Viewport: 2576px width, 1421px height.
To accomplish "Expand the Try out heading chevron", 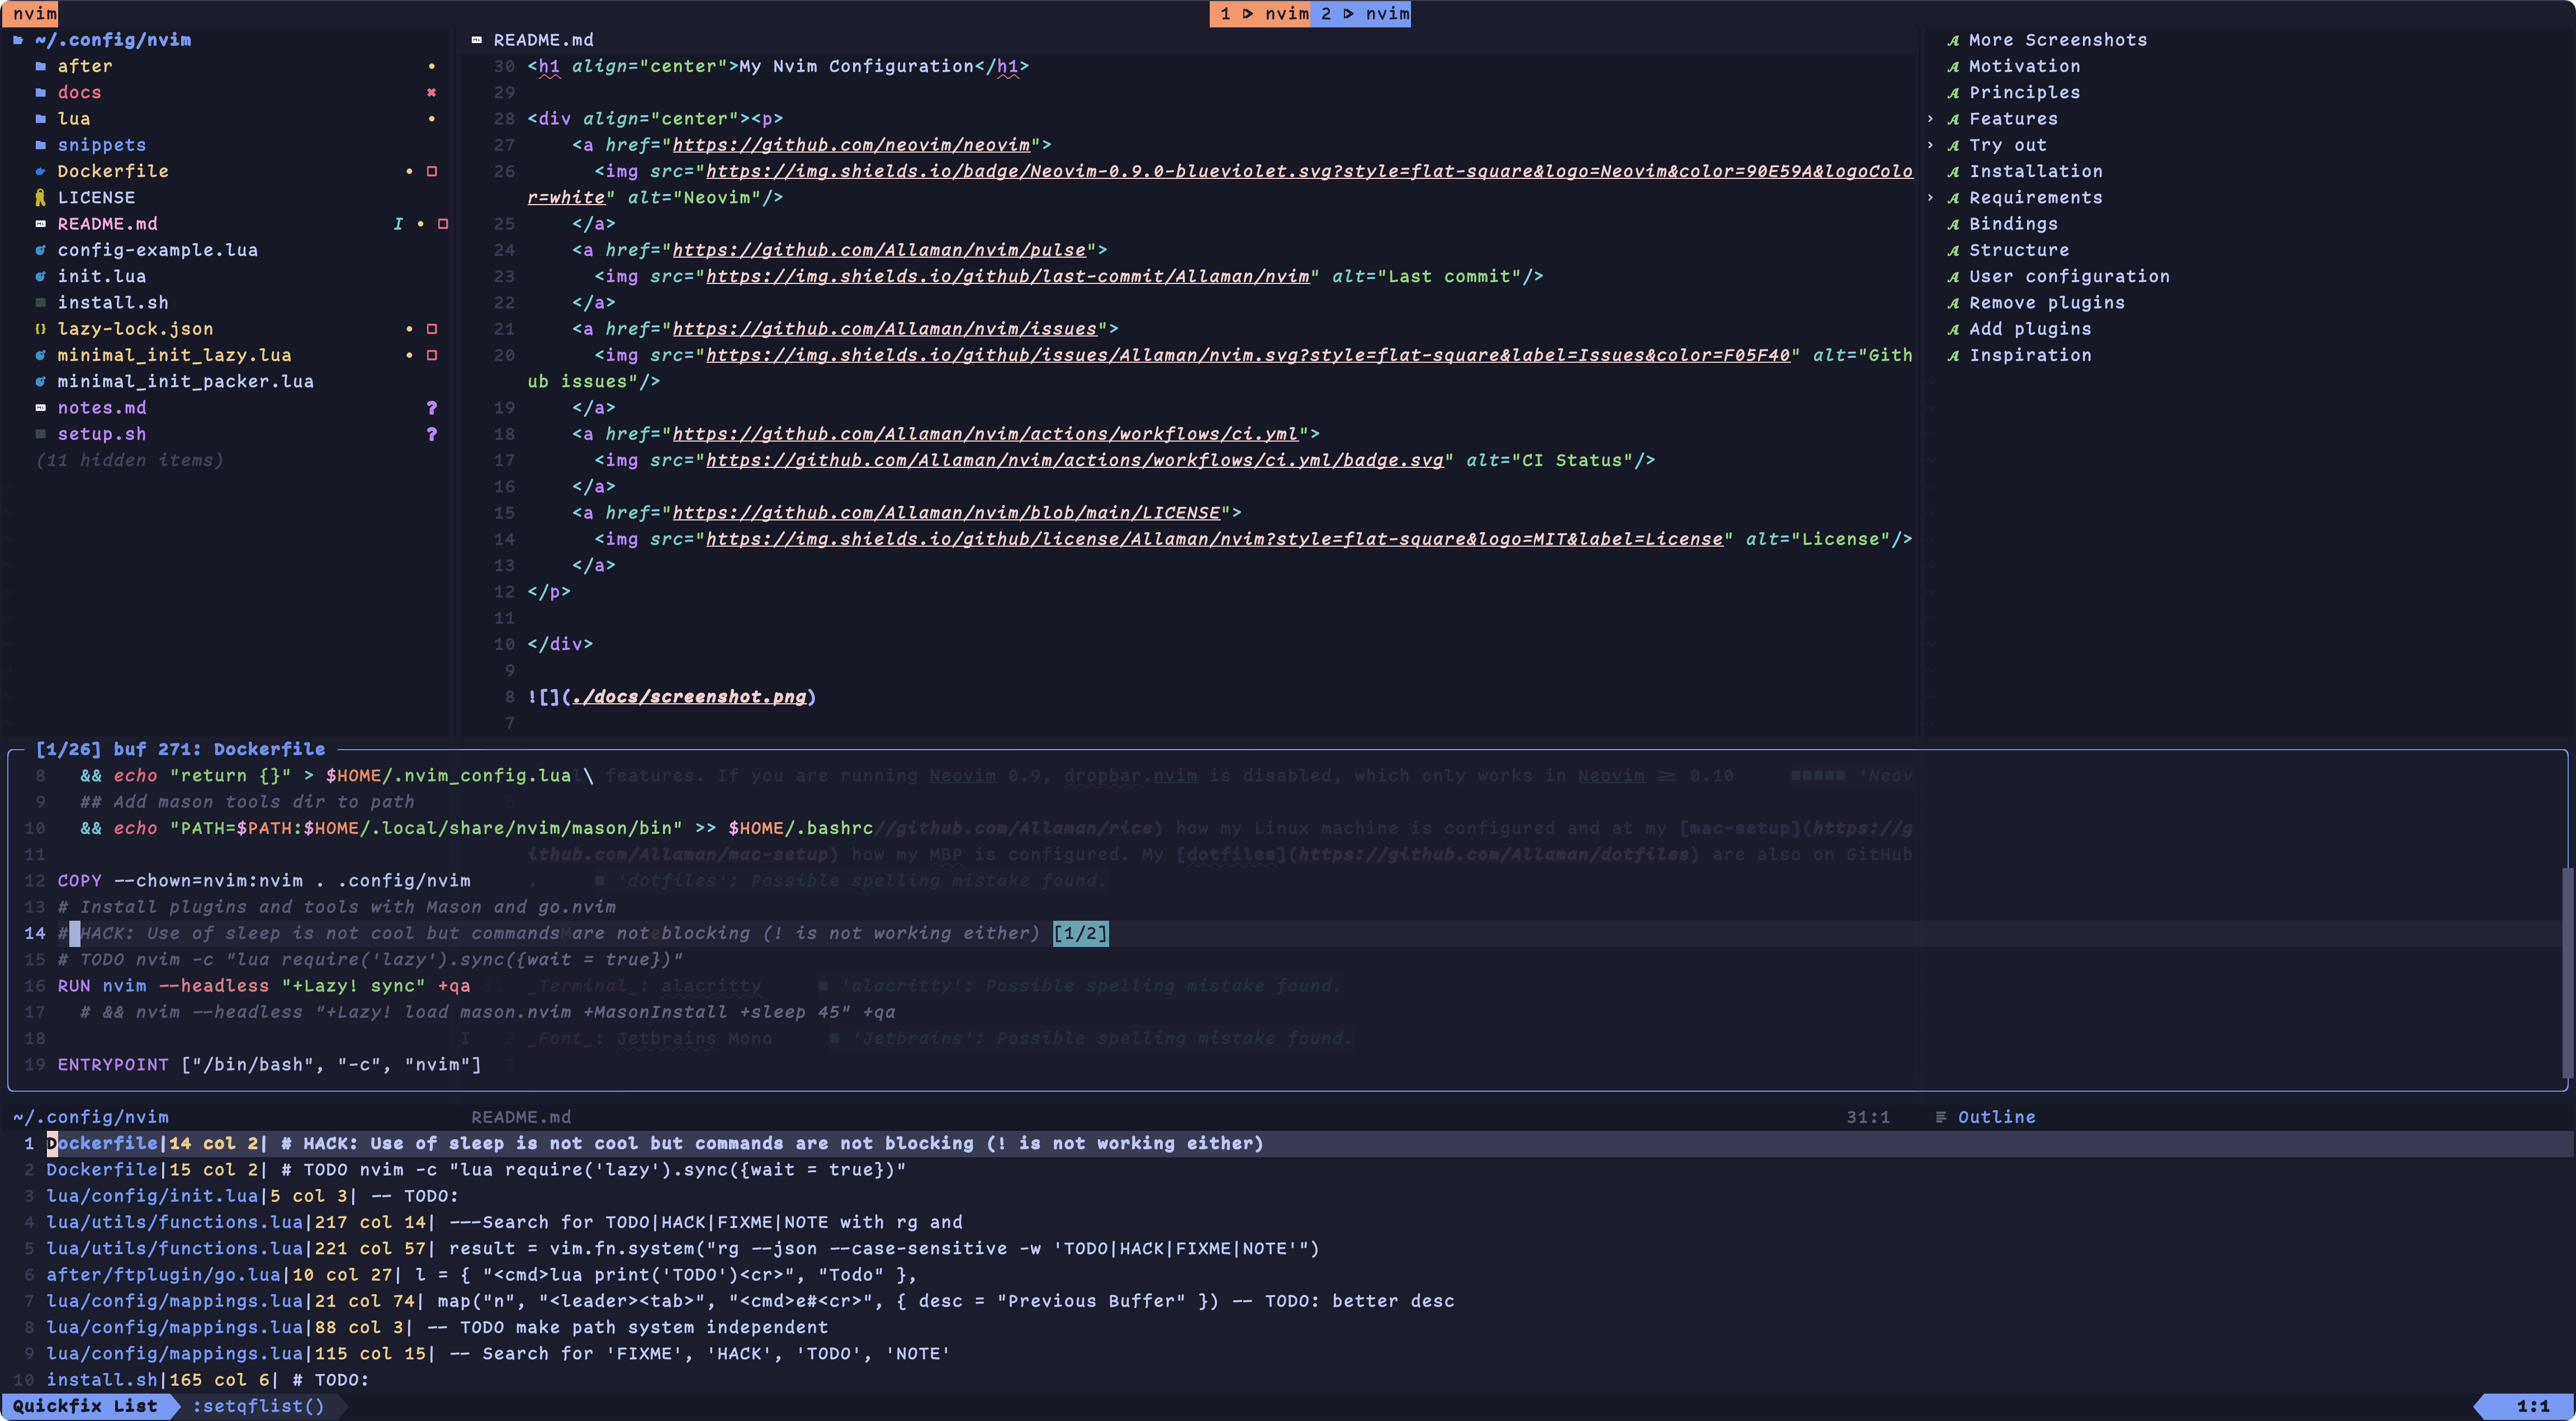I will (x=1930, y=145).
